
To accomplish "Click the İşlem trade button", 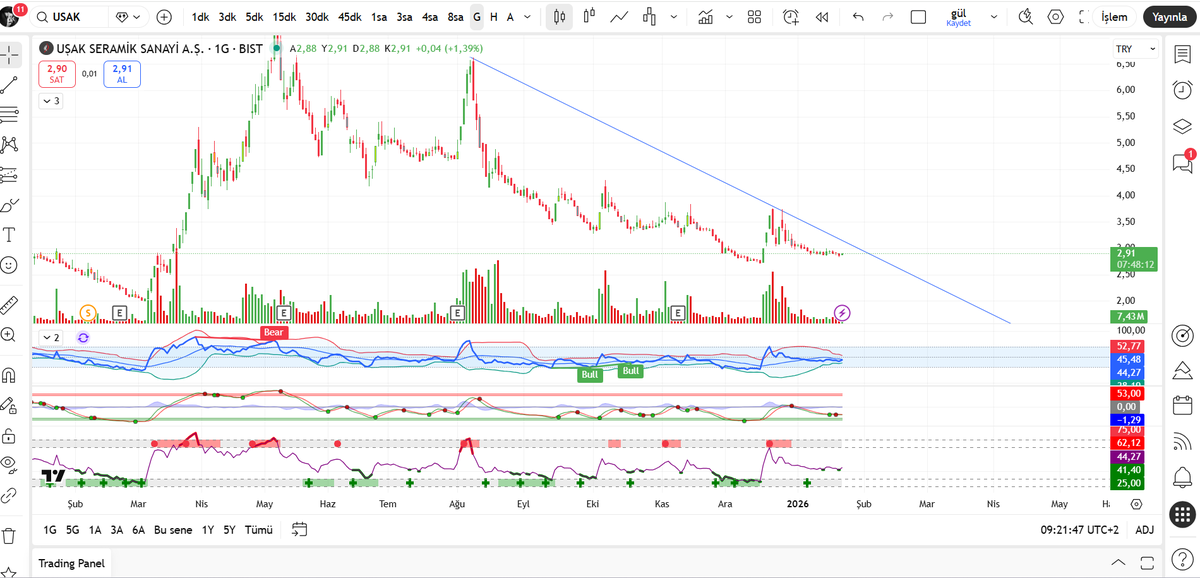I will coord(1114,17).
